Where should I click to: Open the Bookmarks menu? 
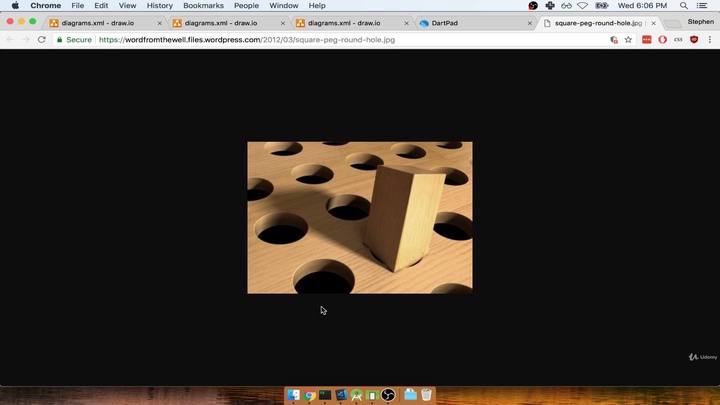pos(203,6)
